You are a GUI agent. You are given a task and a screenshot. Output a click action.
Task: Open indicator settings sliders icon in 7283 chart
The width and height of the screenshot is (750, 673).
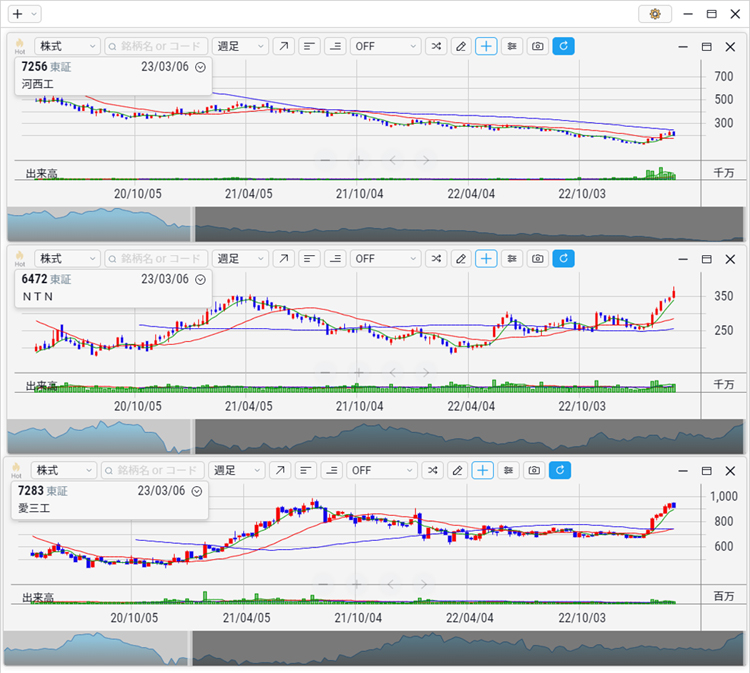pos(509,470)
